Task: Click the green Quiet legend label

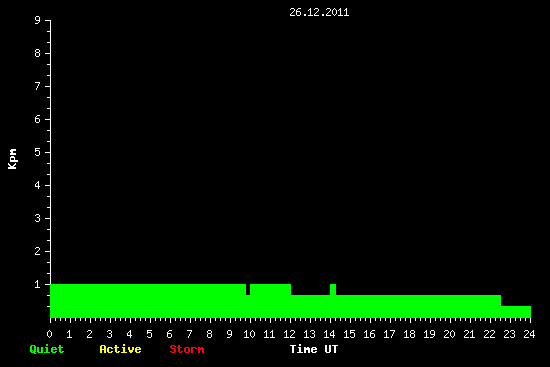Action: [47, 349]
